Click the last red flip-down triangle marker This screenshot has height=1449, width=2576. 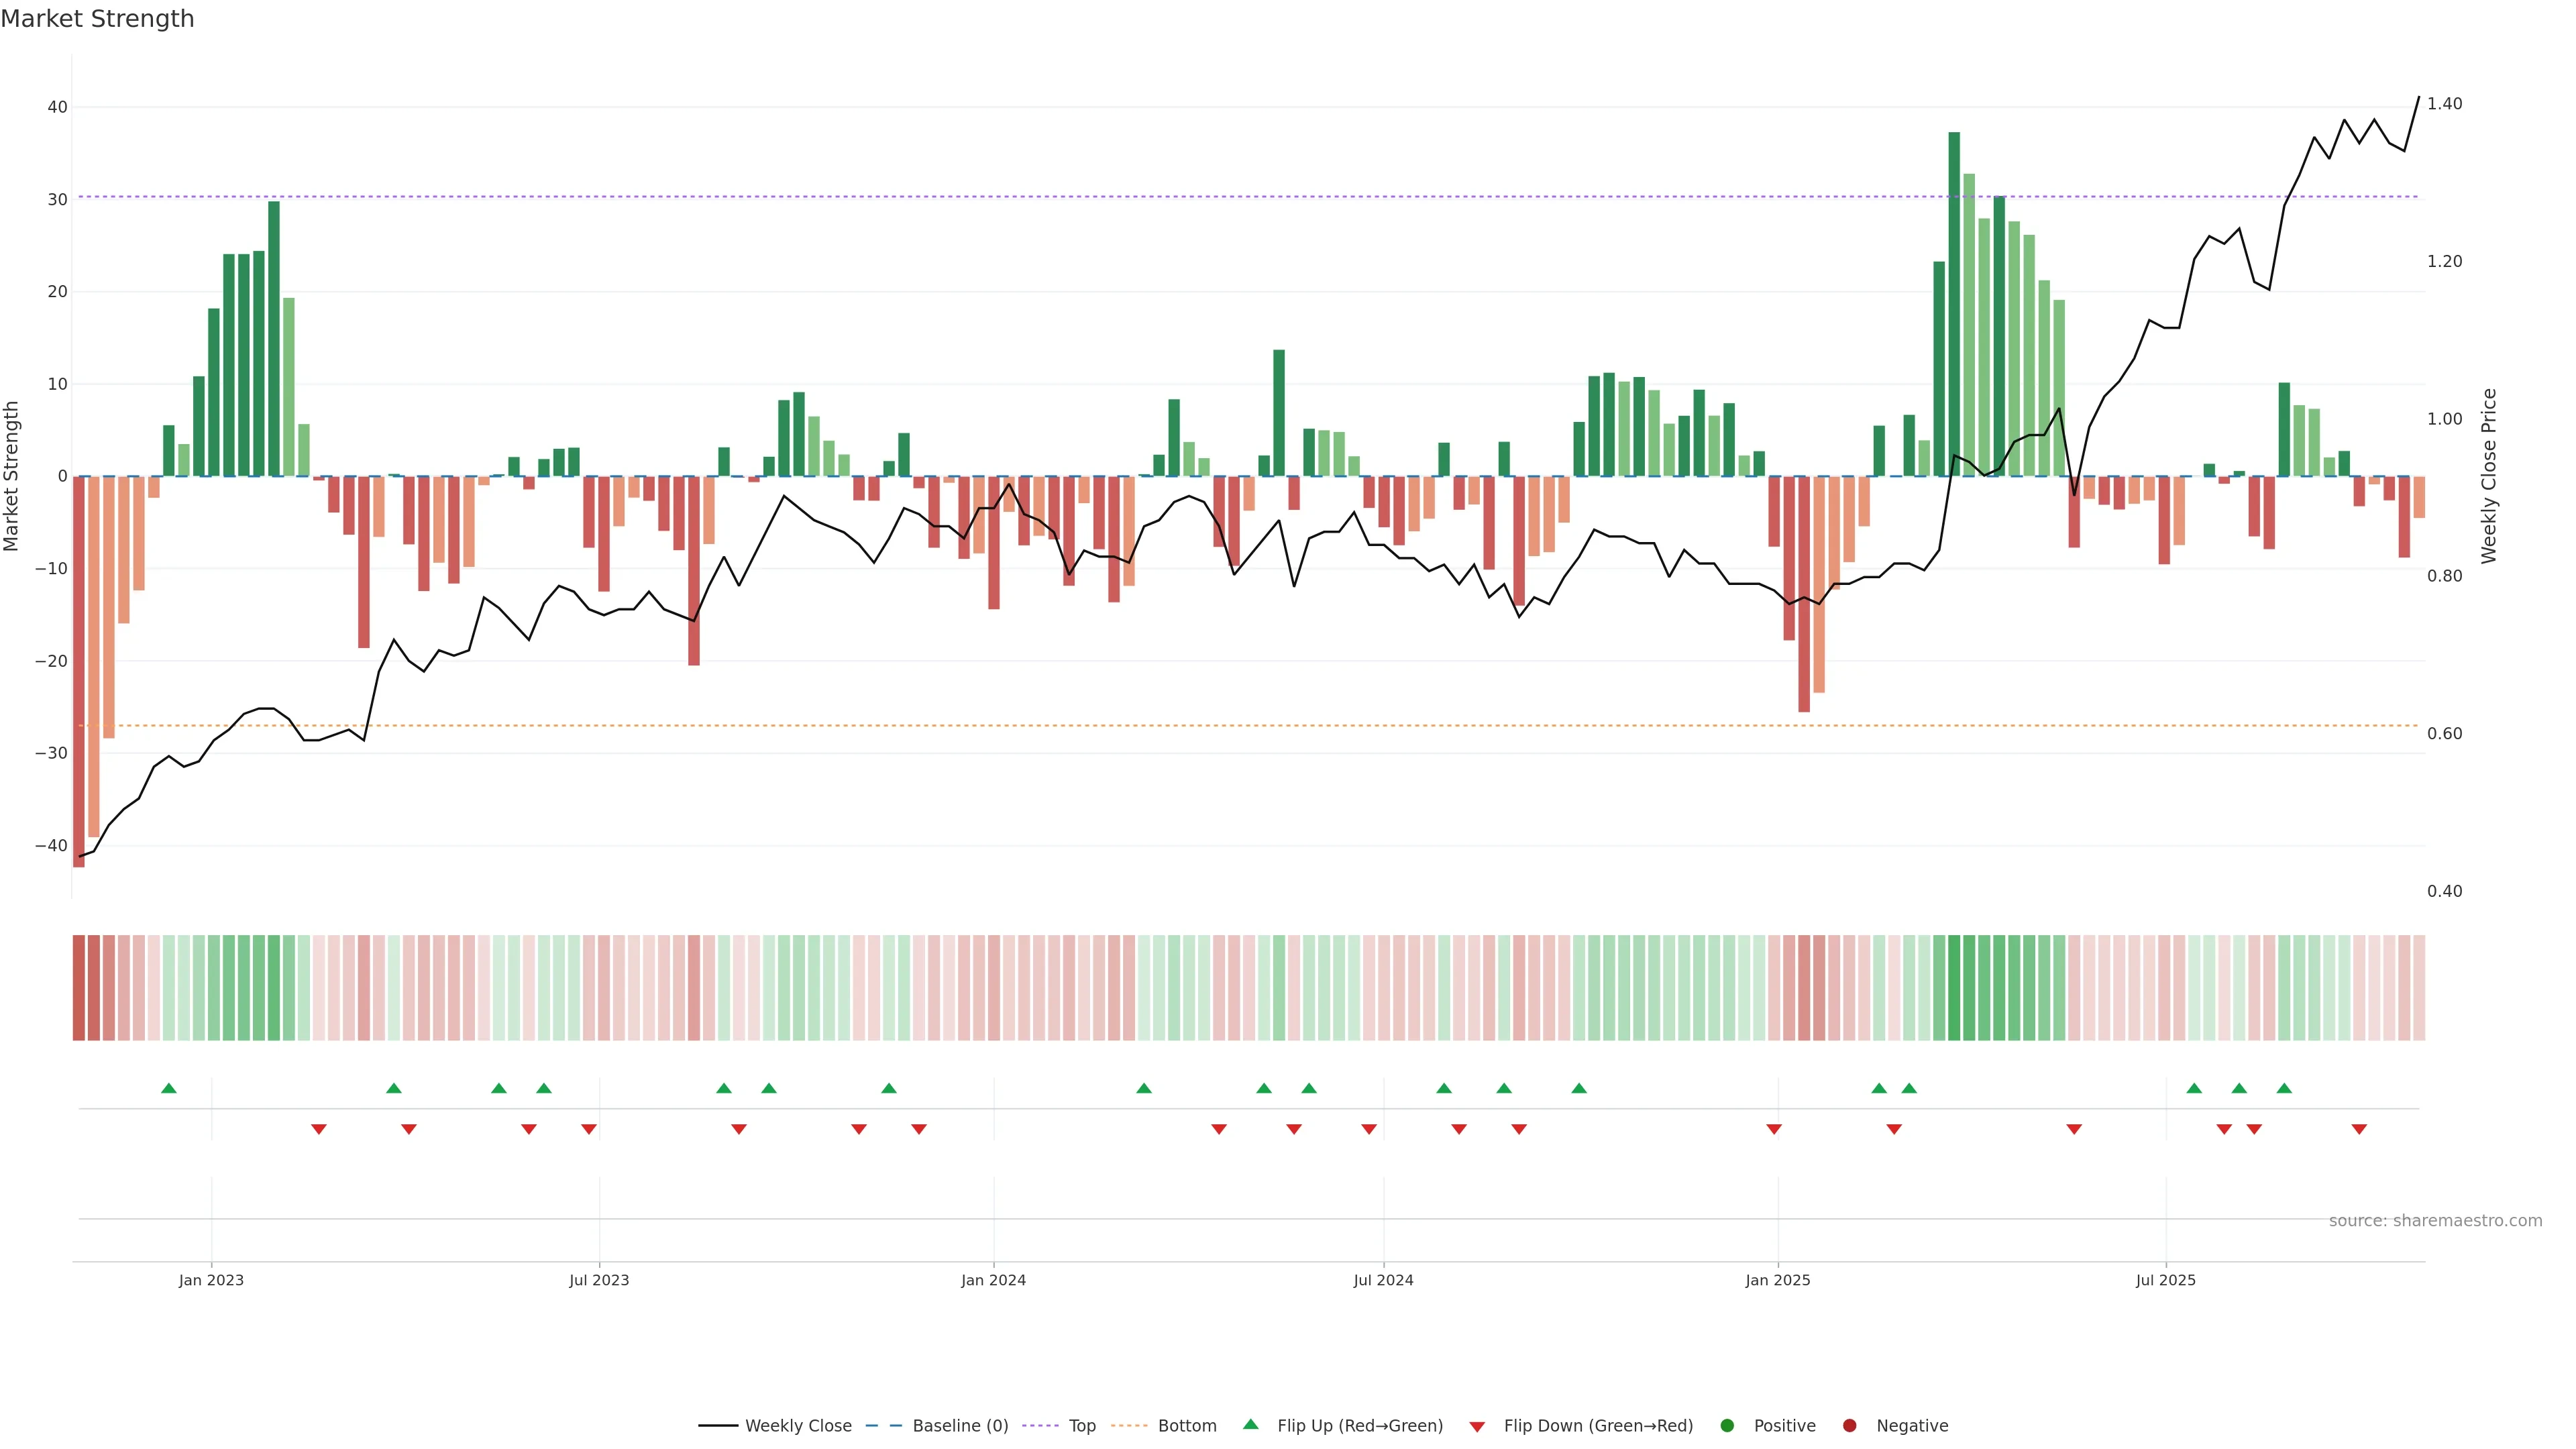(2359, 1129)
